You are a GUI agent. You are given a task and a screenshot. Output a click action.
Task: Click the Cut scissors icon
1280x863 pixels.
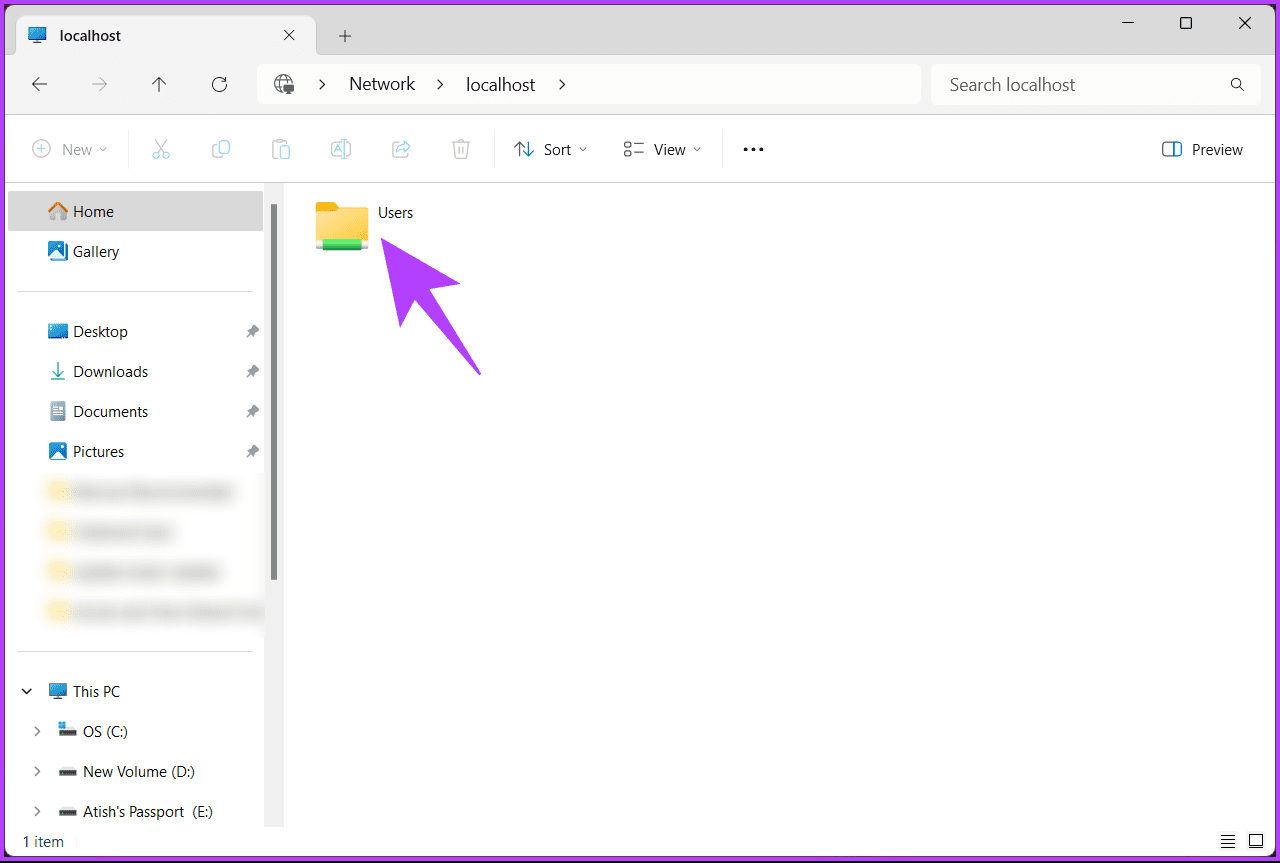(161, 149)
